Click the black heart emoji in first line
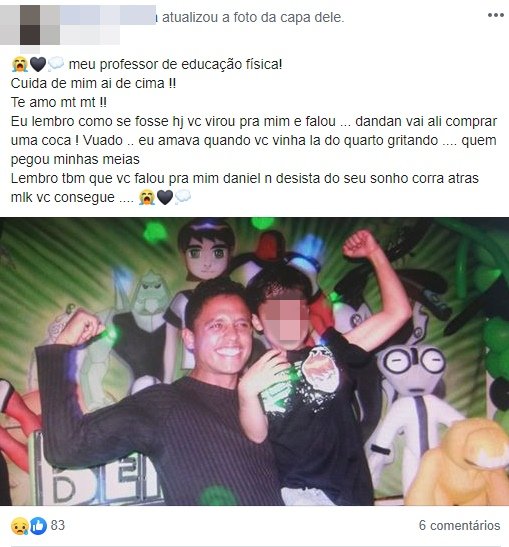Viewport: 509px width, 547px height. coord(38,65)
